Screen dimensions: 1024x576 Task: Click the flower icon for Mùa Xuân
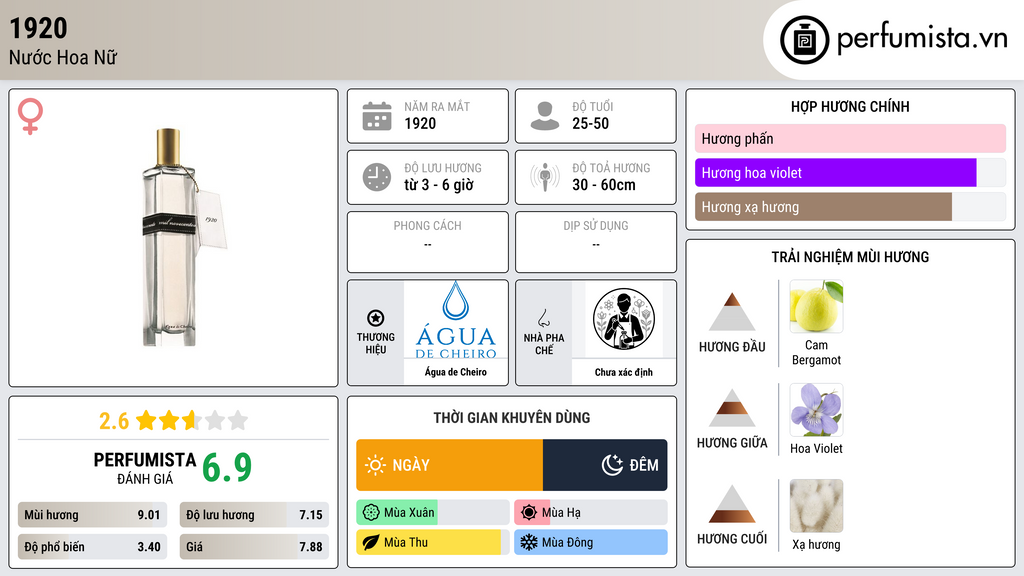pyautogui.click(x=371, y=513)
